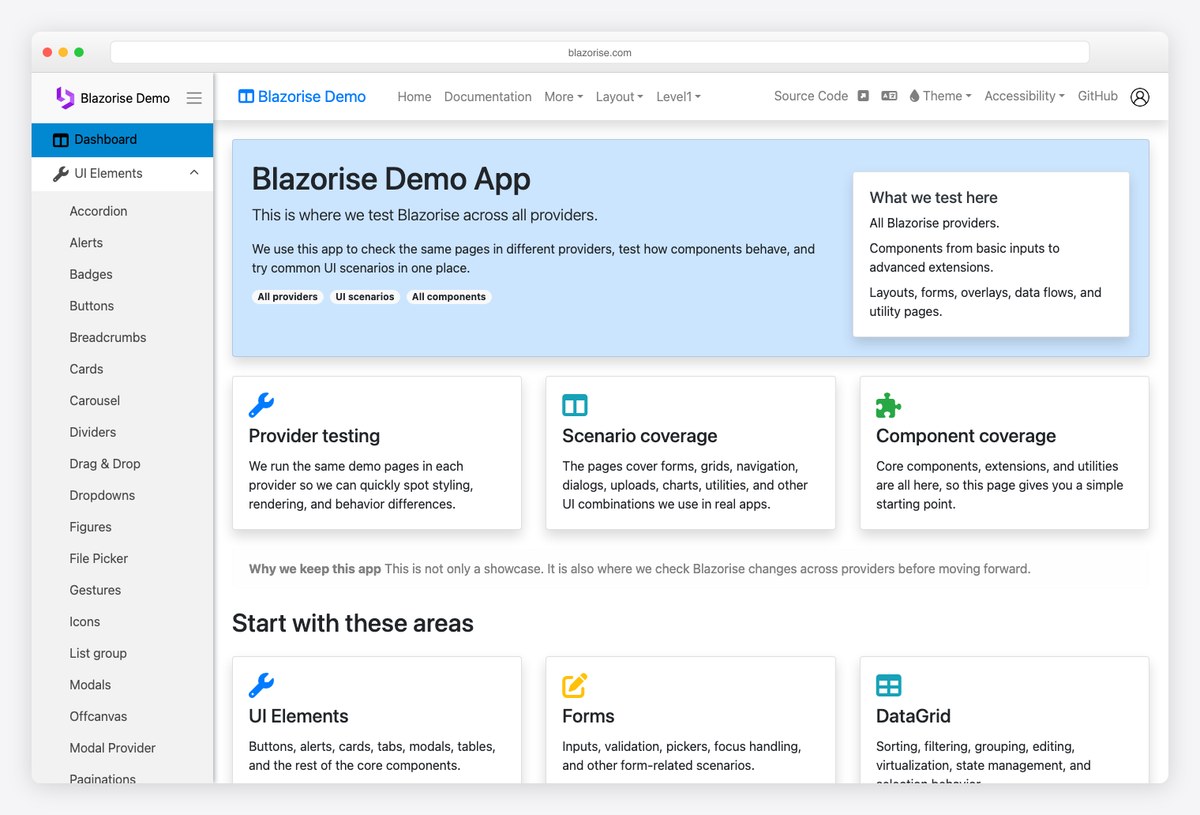The image size is (1200, 815).
Task: Open Breadcrumbs from the sidebar
Action: [108, 338]
